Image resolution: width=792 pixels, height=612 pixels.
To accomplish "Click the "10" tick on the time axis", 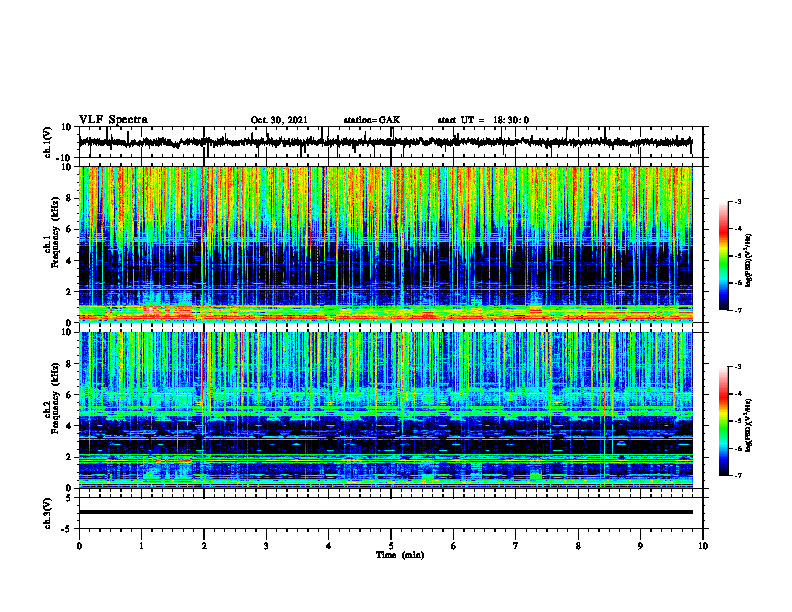I will 703,546.
